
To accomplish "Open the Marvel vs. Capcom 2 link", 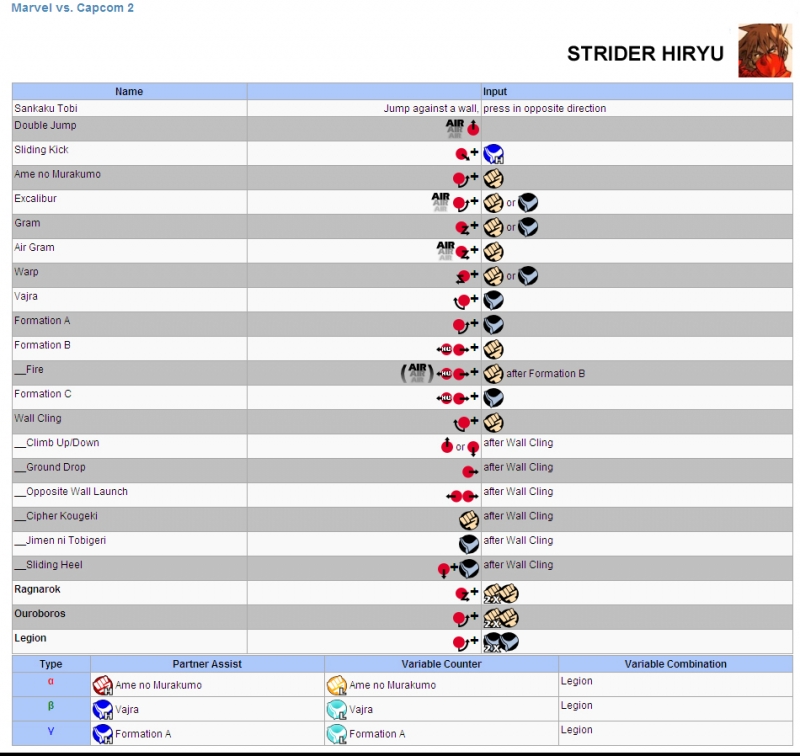I will [72, 8].
